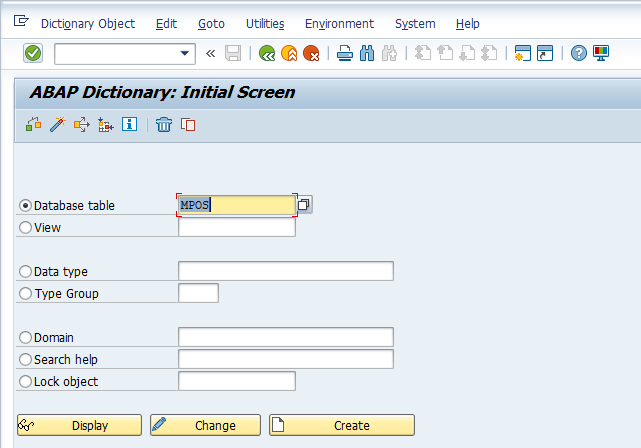Select the Domain radio button
Image resolution: width=641 pixels, height=448 pixels.
pyautogui.click(x=25, y=338)
